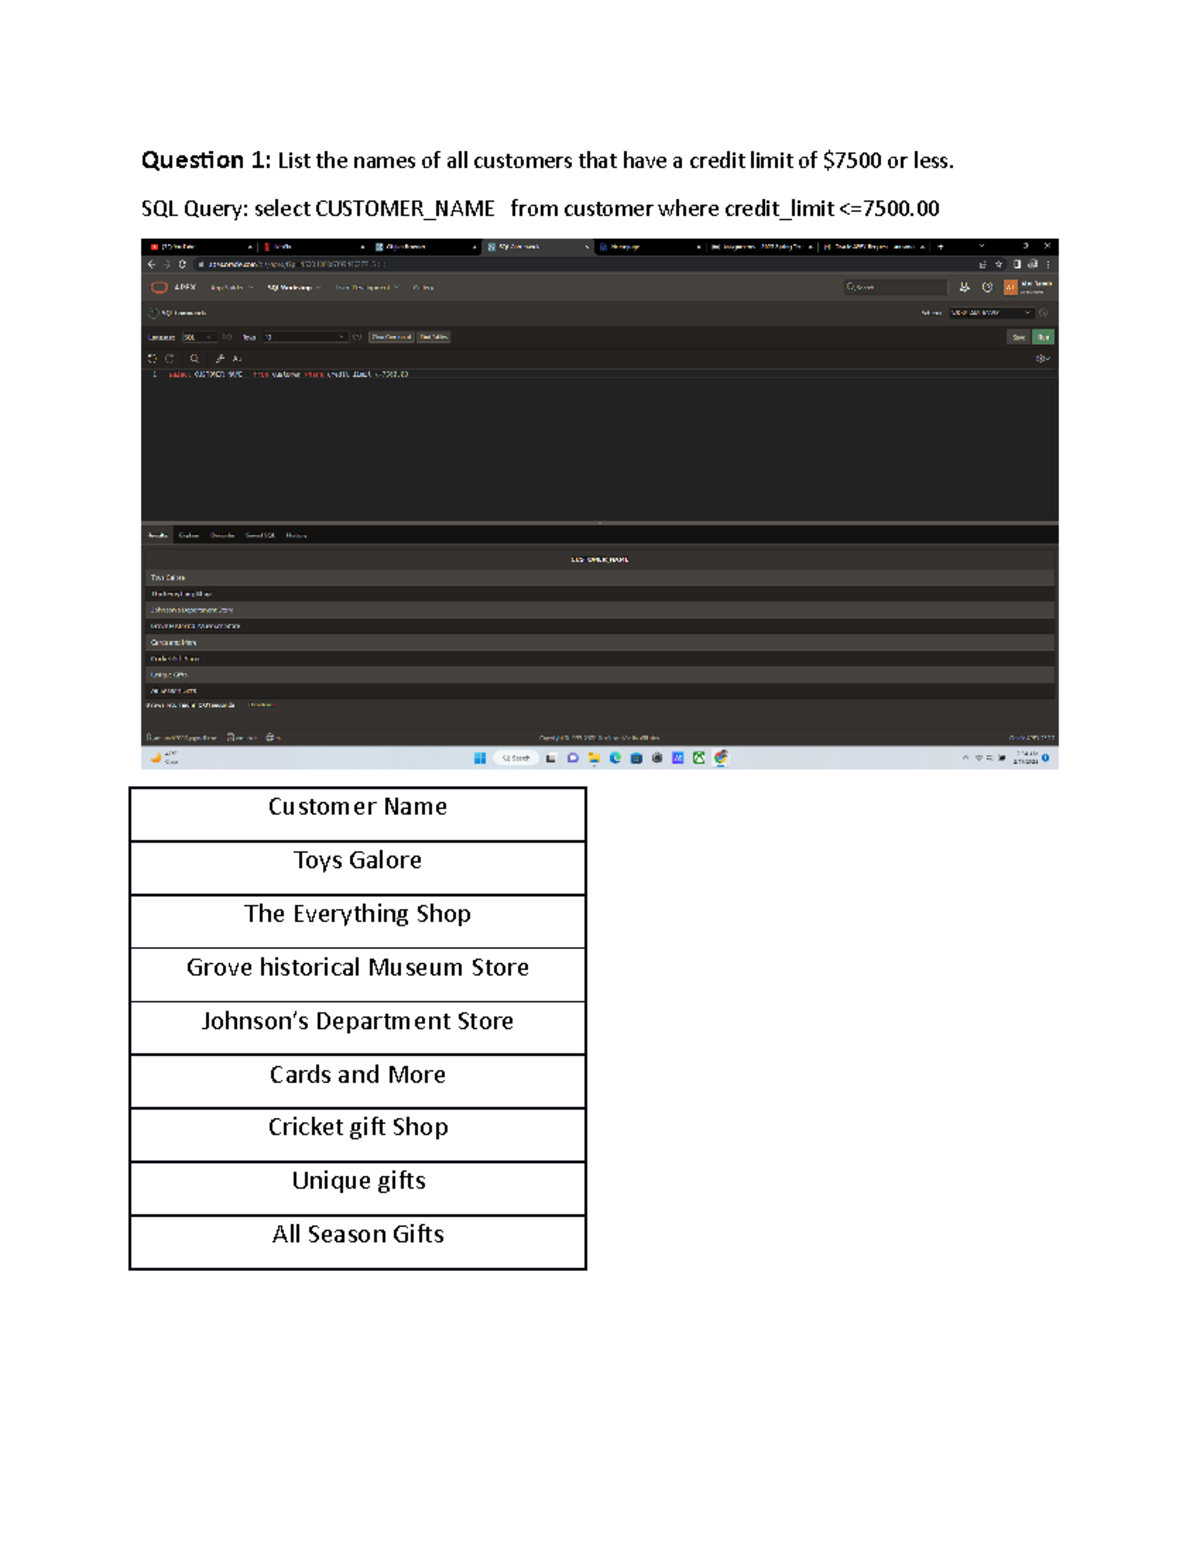Click the undo icon in the editor toolbar
The height and width of the screenshot is (1553, 1200).
[x=152, y=358]
